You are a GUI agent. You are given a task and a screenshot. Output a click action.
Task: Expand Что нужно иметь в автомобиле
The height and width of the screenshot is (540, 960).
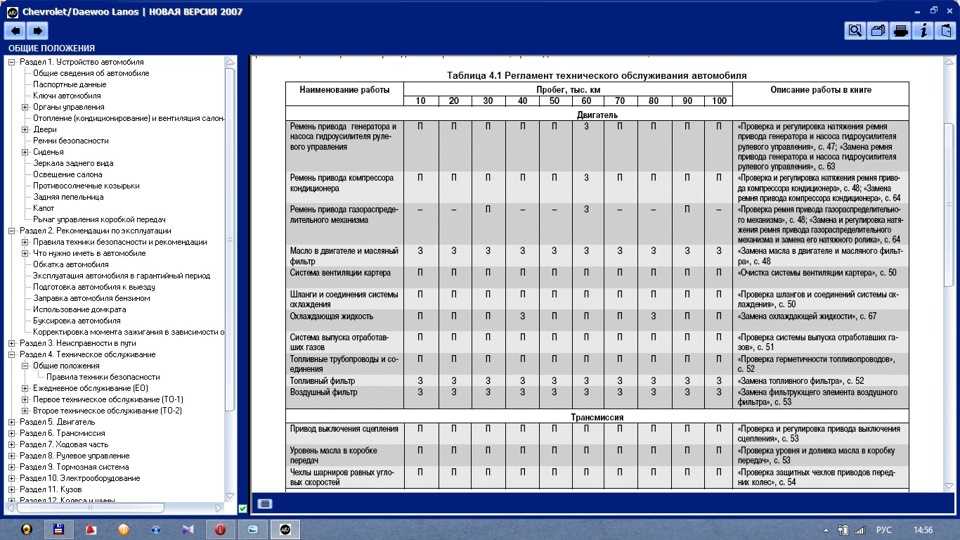coord(25,253)
